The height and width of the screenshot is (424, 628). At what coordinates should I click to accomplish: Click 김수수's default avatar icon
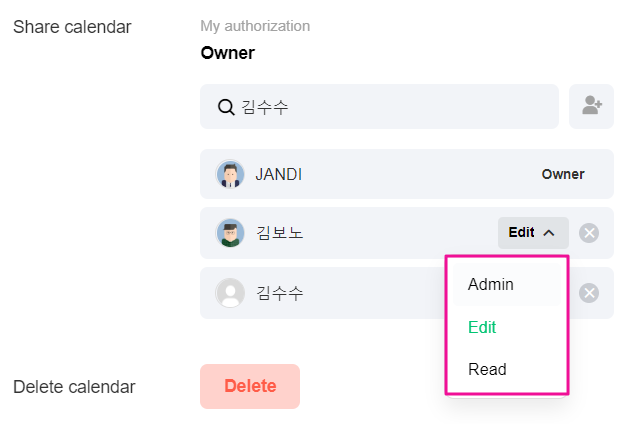tap(230, 293)
